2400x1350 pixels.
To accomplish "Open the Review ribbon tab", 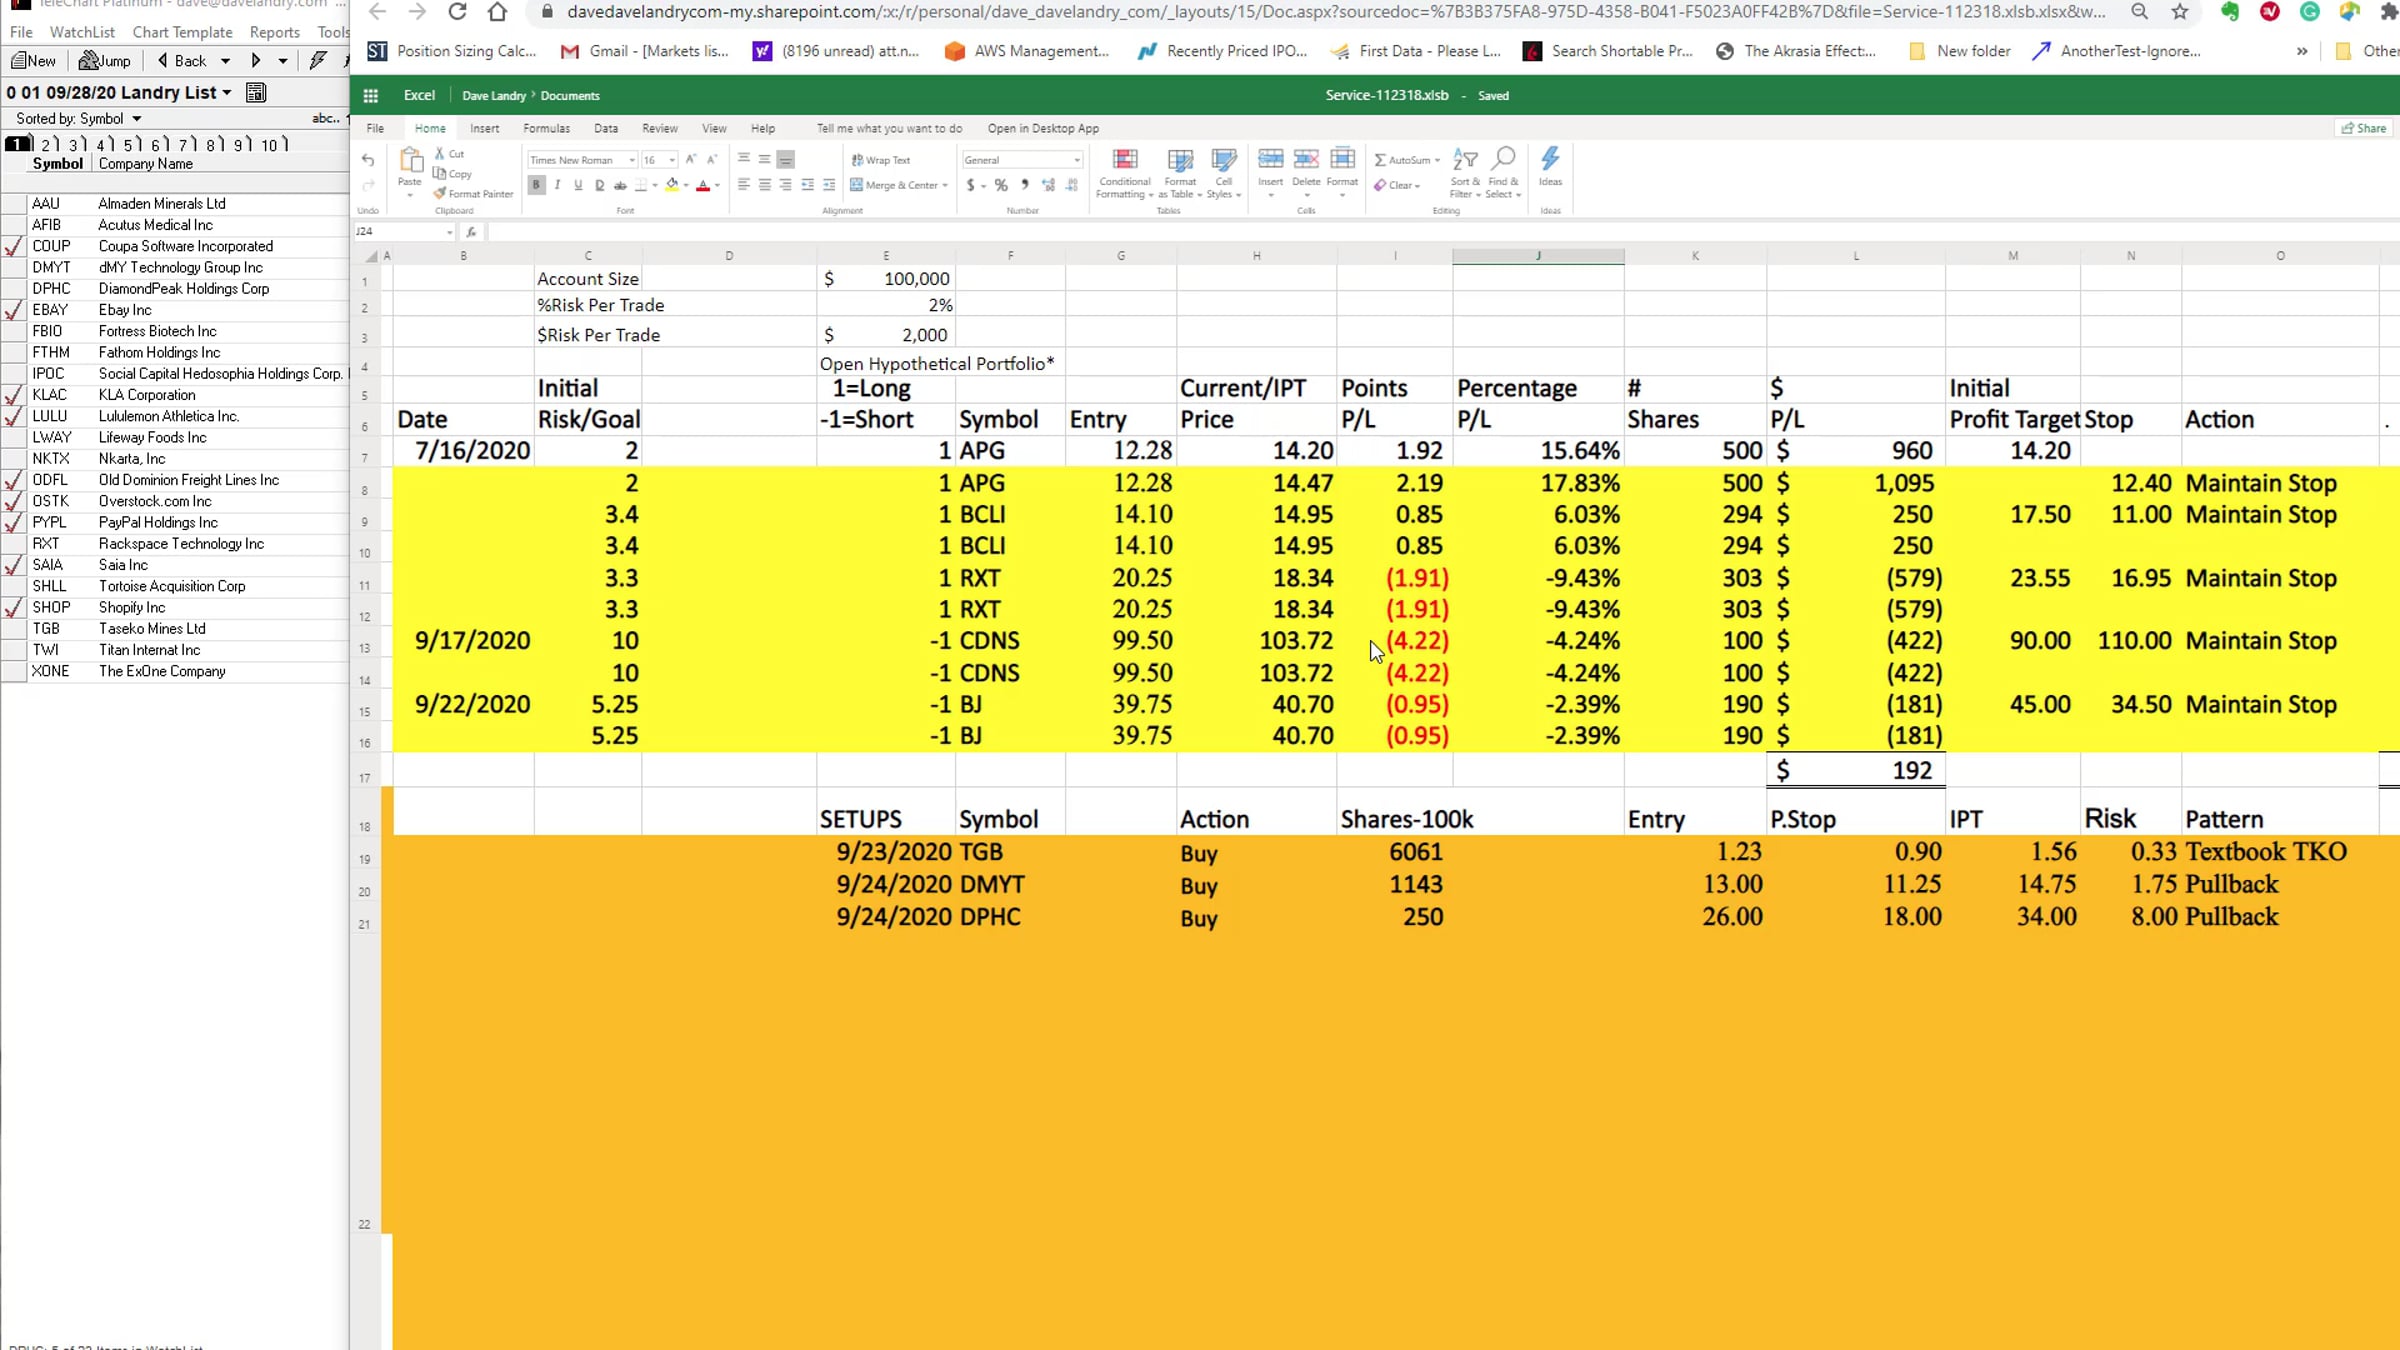I will coord(660,129).
